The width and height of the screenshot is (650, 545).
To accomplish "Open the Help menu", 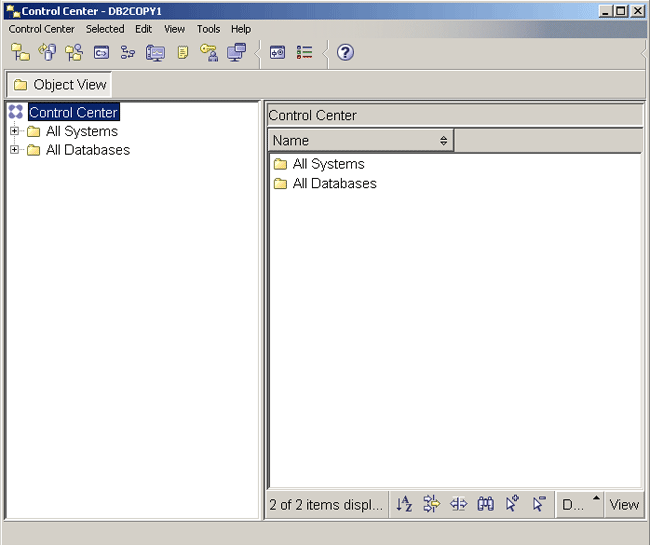I will pyautogui.click(x=241, y=29).
